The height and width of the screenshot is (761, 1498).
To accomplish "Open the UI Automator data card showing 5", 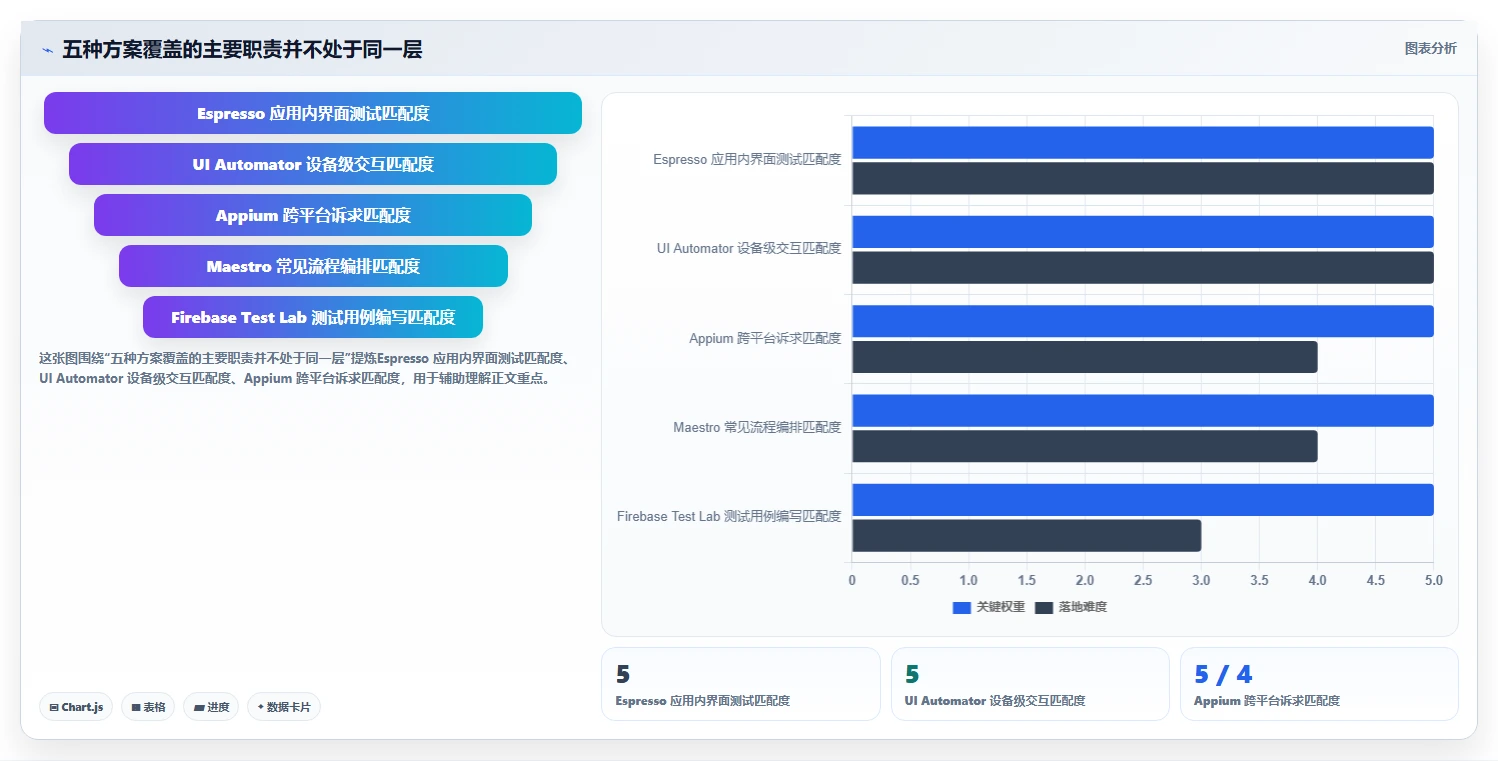I will pyautogui.click(x=1030, y=684).
